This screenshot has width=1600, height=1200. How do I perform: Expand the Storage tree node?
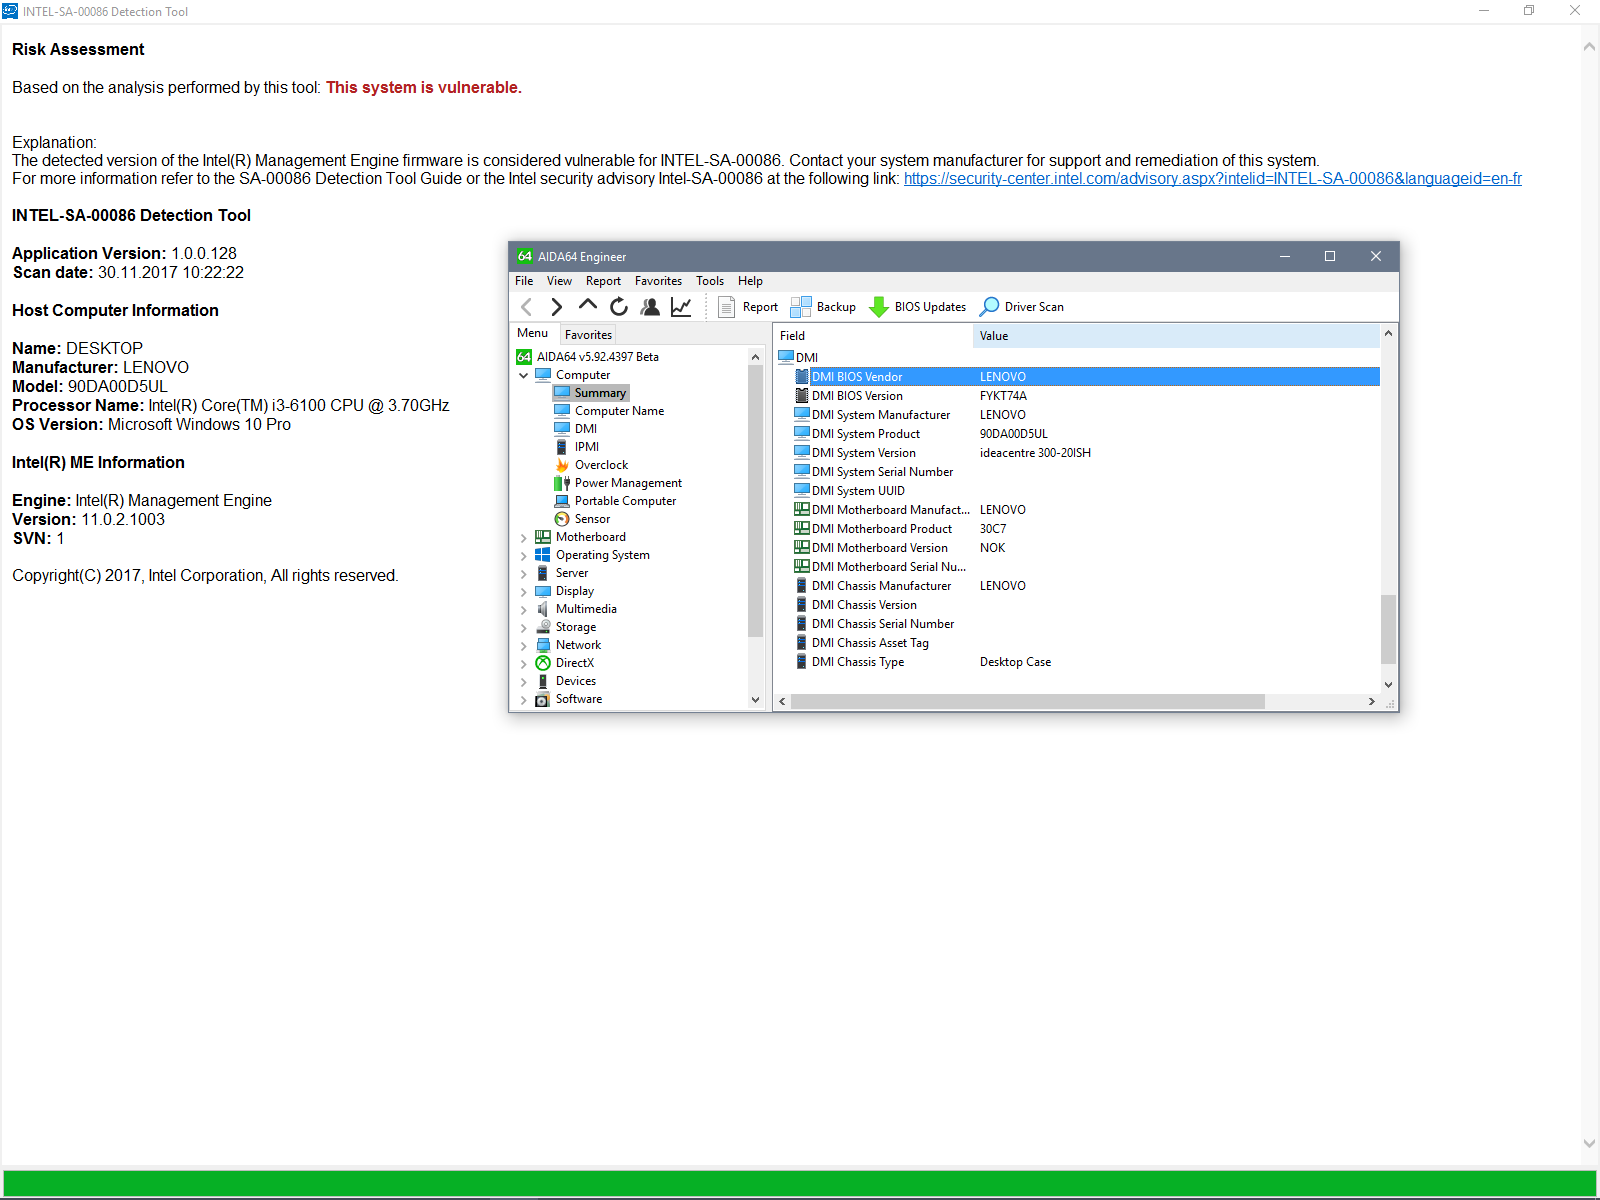click(x=523, y=628)
